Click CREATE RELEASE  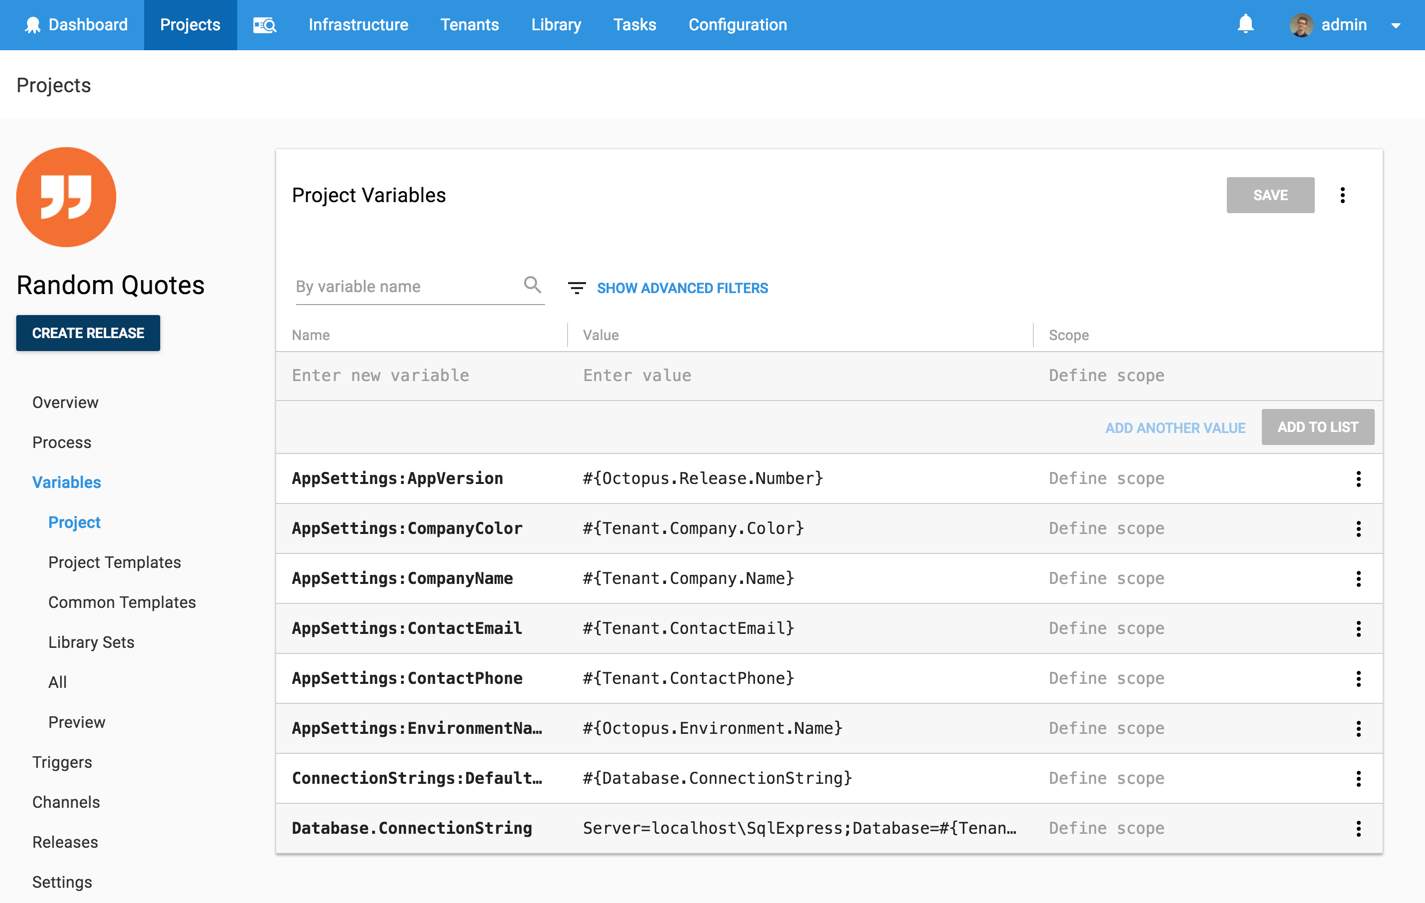88,333
